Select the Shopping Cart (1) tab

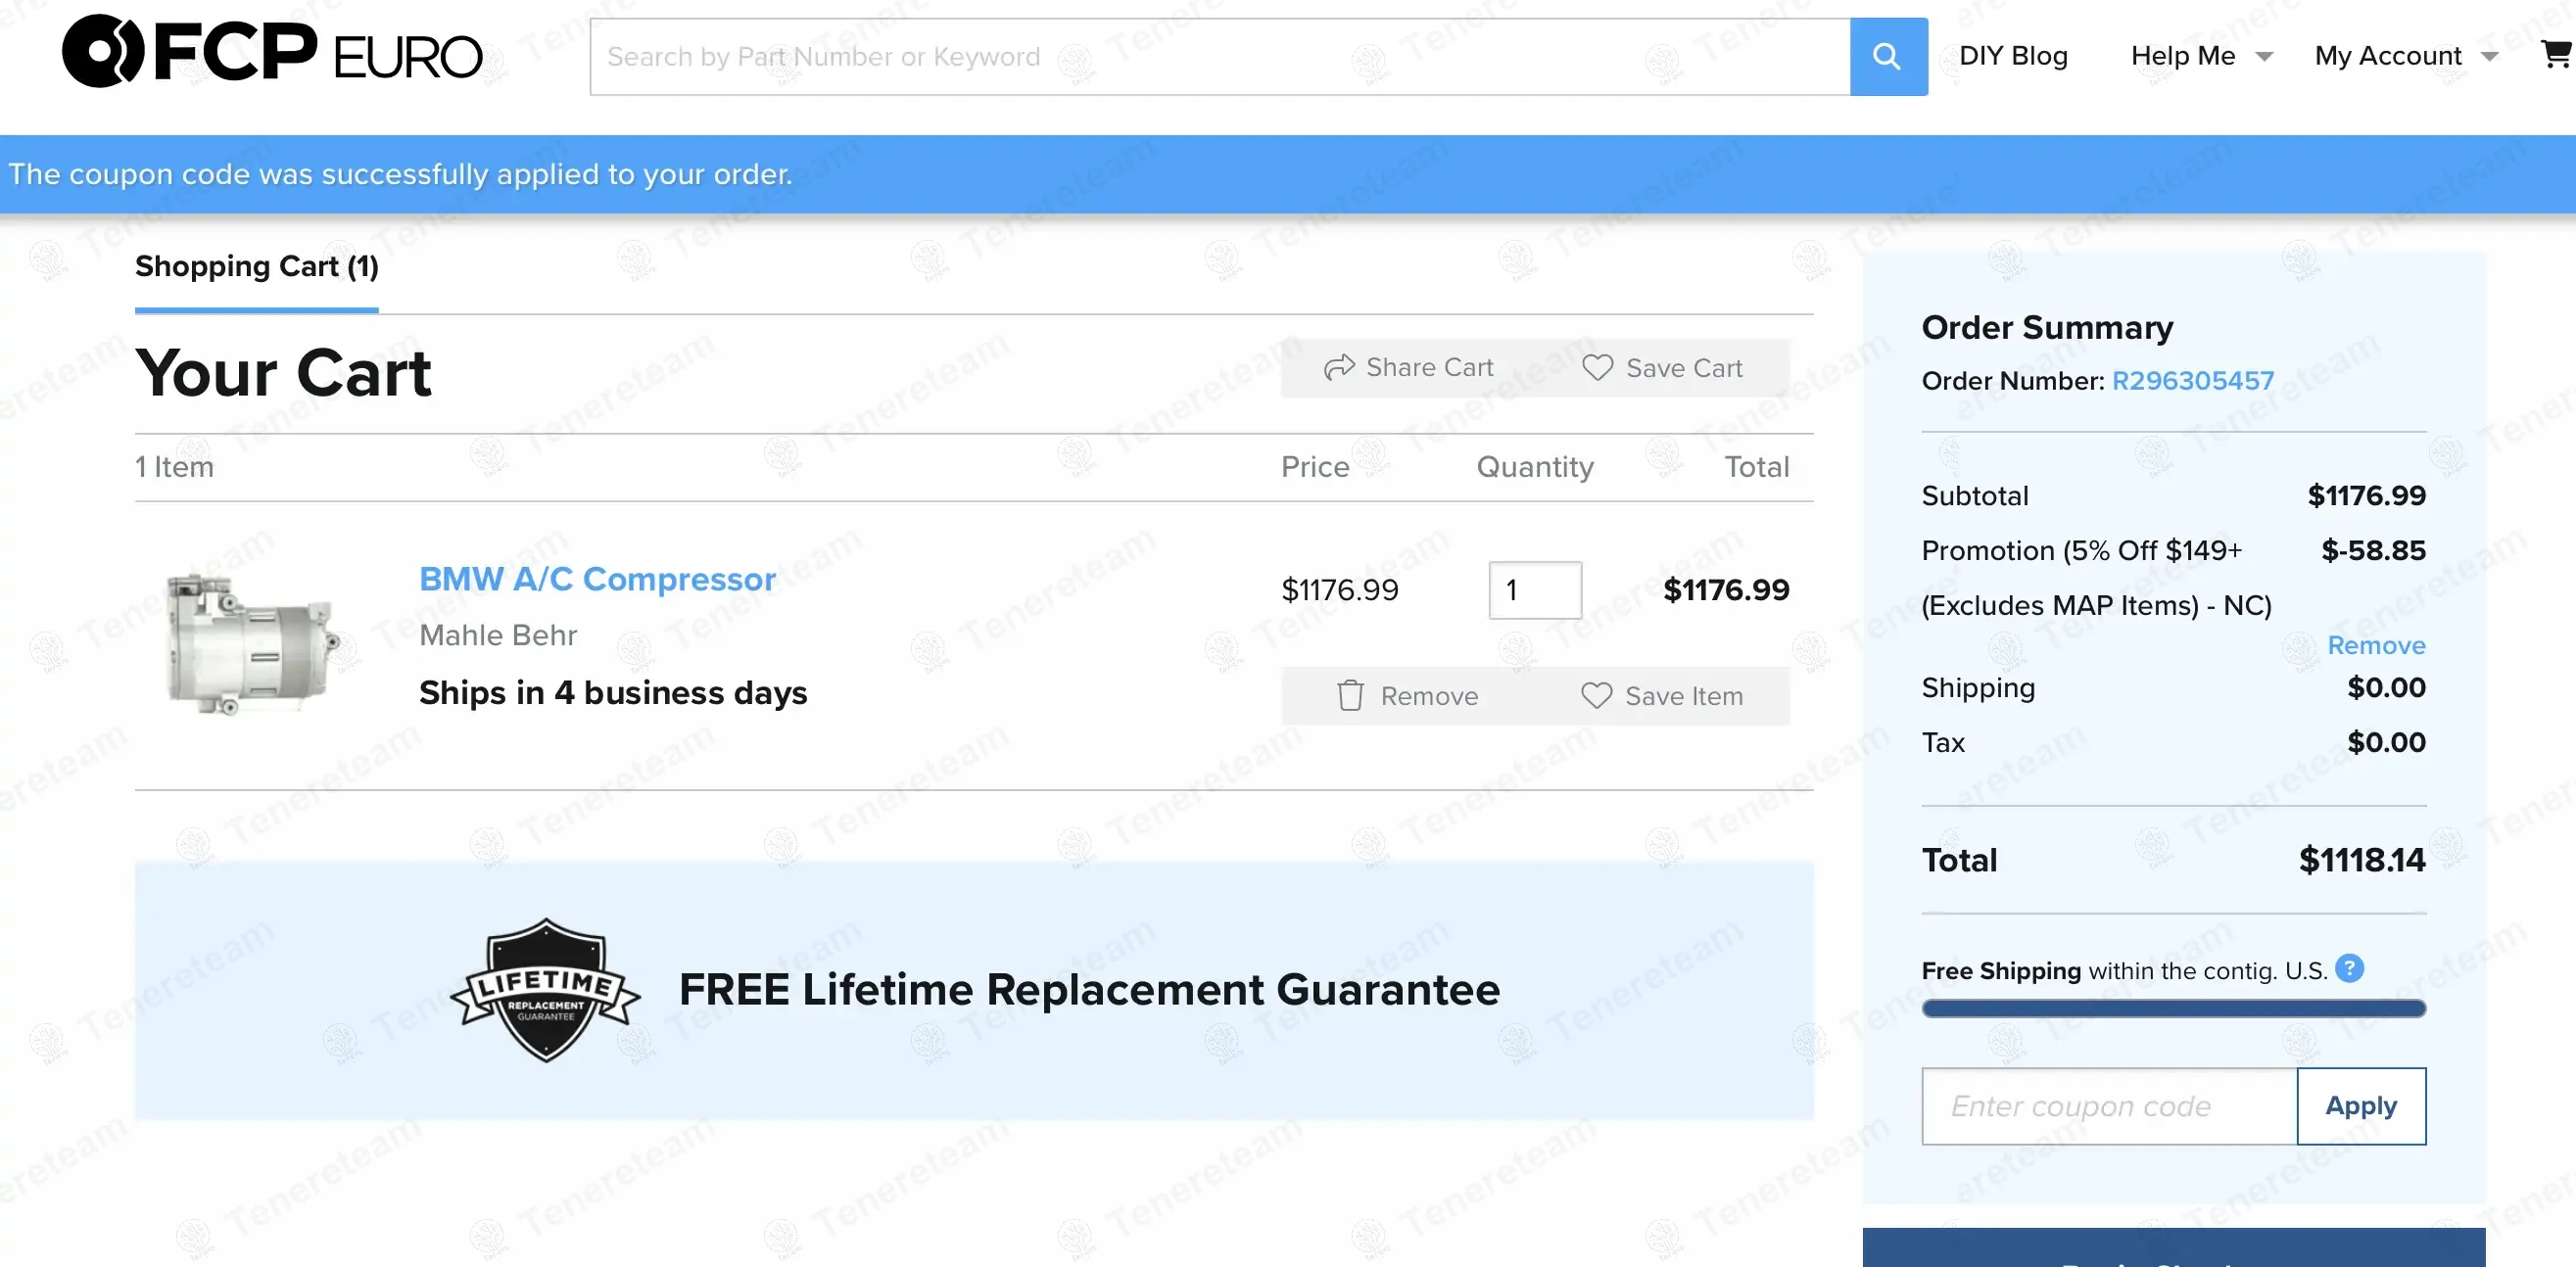click(x=257, y=266)
